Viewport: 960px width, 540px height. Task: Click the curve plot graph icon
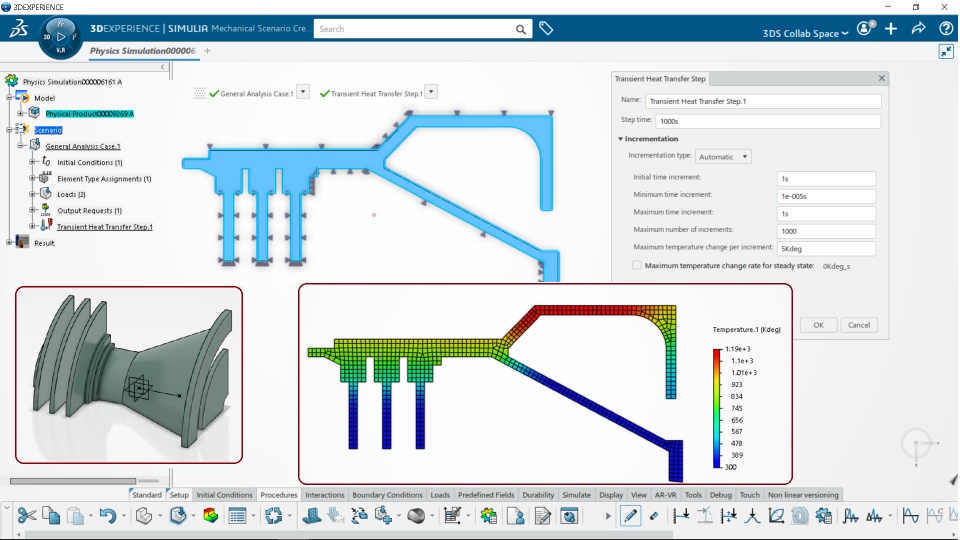776,516
